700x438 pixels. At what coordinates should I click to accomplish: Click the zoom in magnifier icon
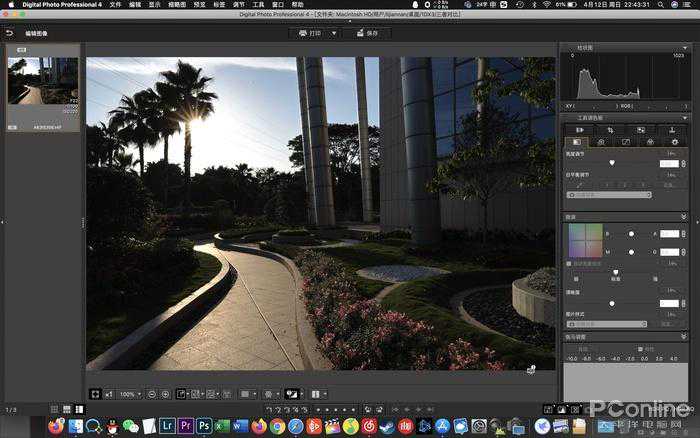[165, 394]
